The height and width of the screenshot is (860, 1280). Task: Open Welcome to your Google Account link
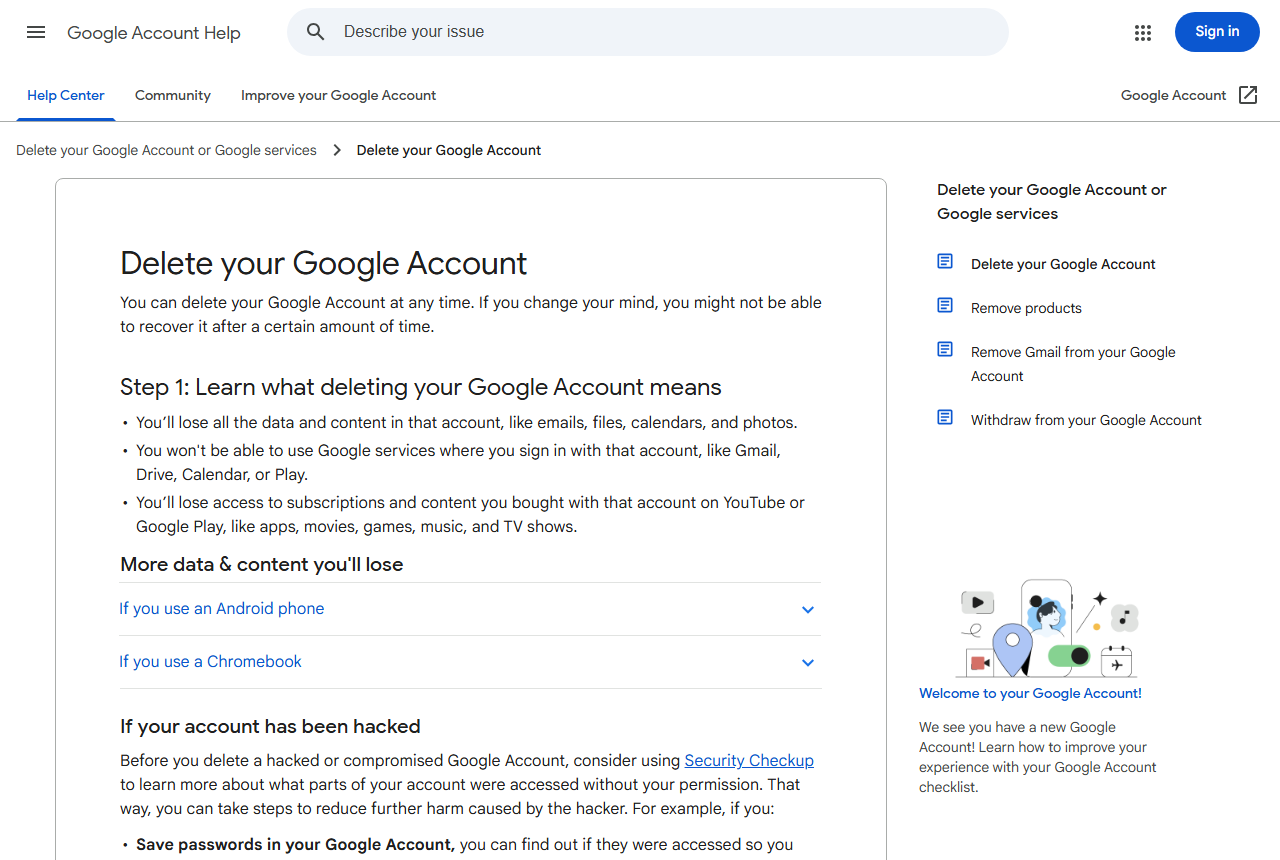[1030, 693]
